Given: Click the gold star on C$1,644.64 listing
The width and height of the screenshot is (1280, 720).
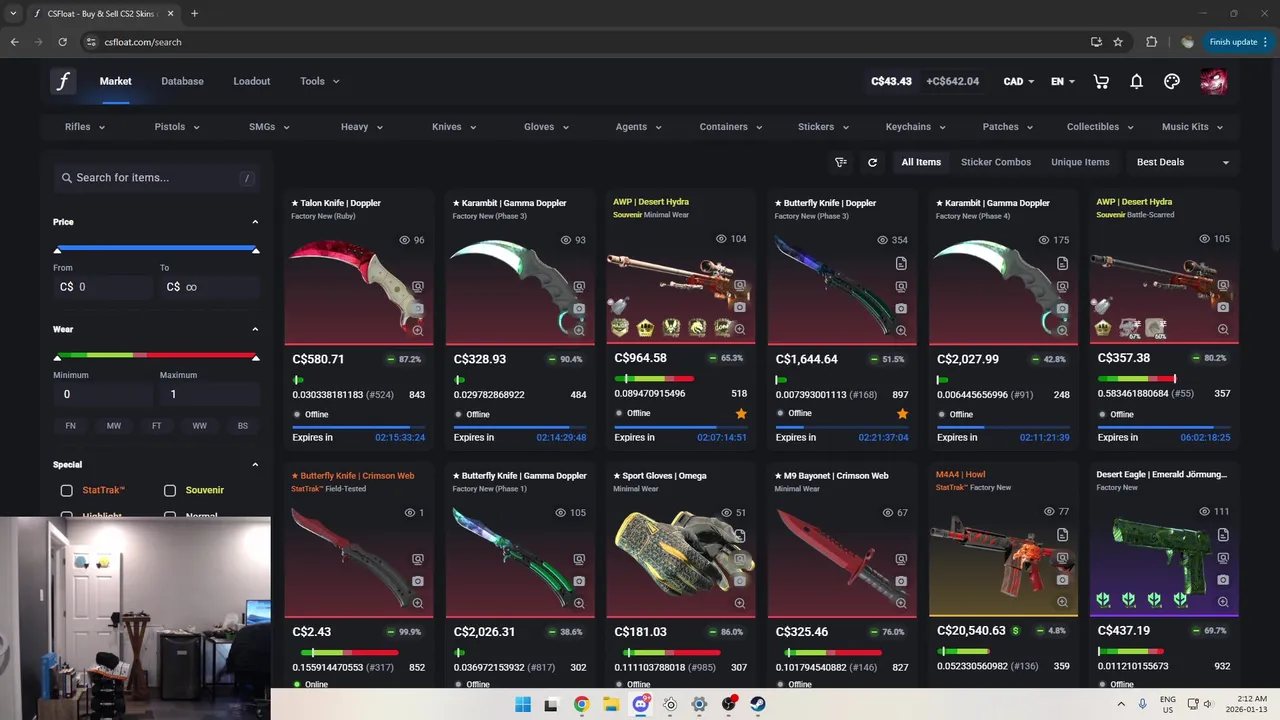Looking at the screenshot, I should pyautogui.click(x=902, y=413).
